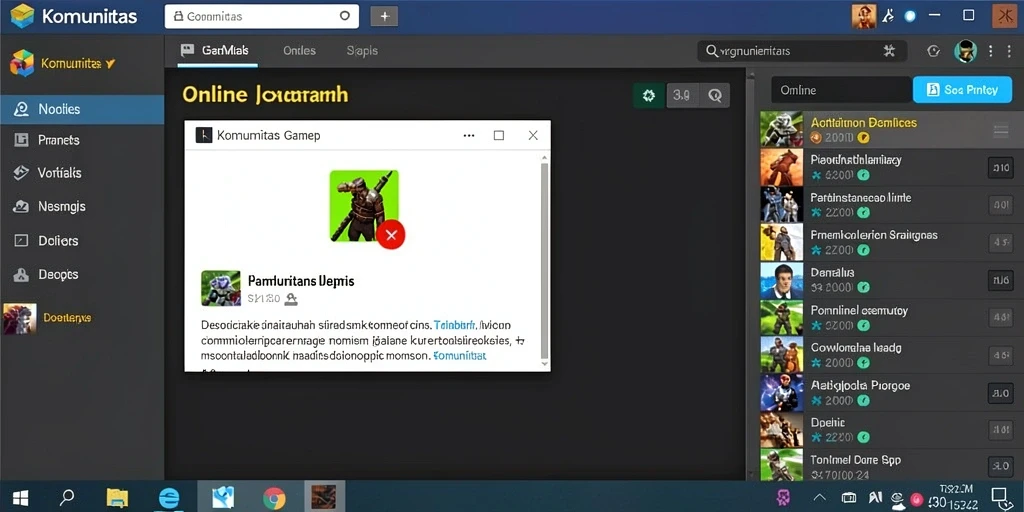
Task: Open the Online dropdown field
Action: (841, 90)
